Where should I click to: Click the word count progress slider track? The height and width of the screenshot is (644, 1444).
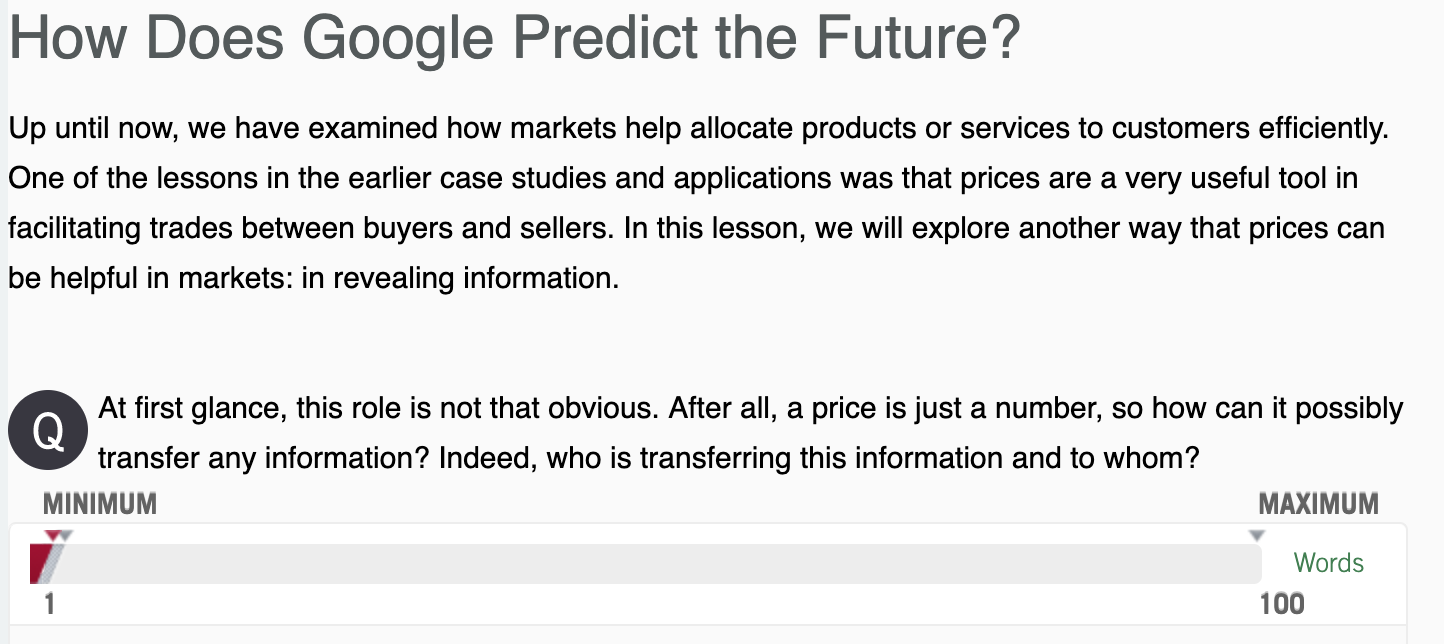(650, 565)
